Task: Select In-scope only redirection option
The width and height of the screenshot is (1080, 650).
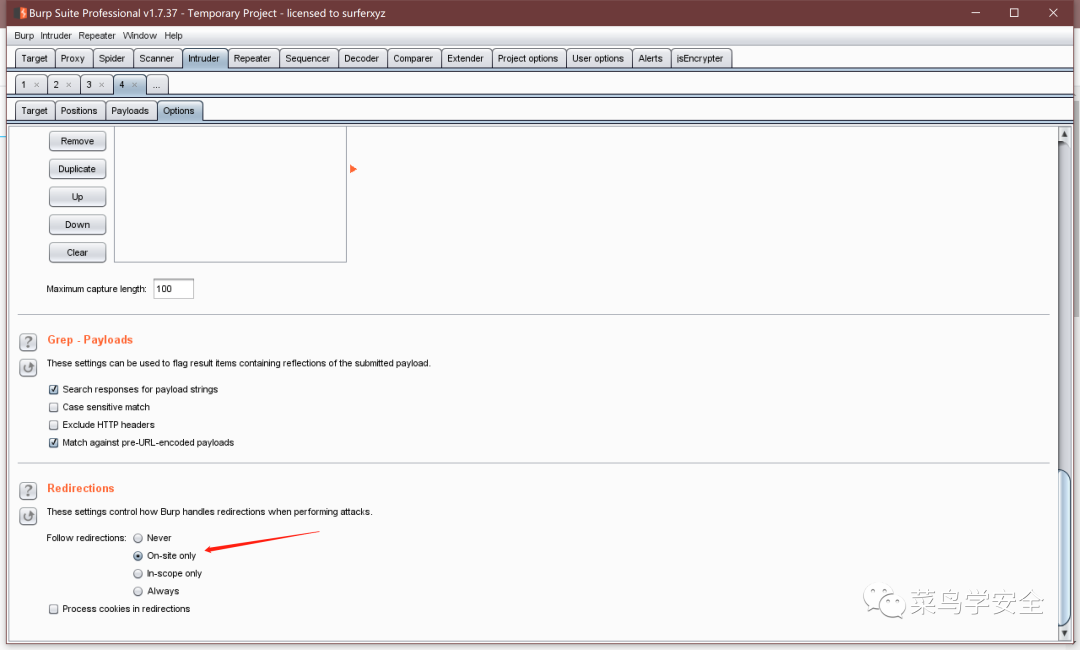Action: pos(138,574)
